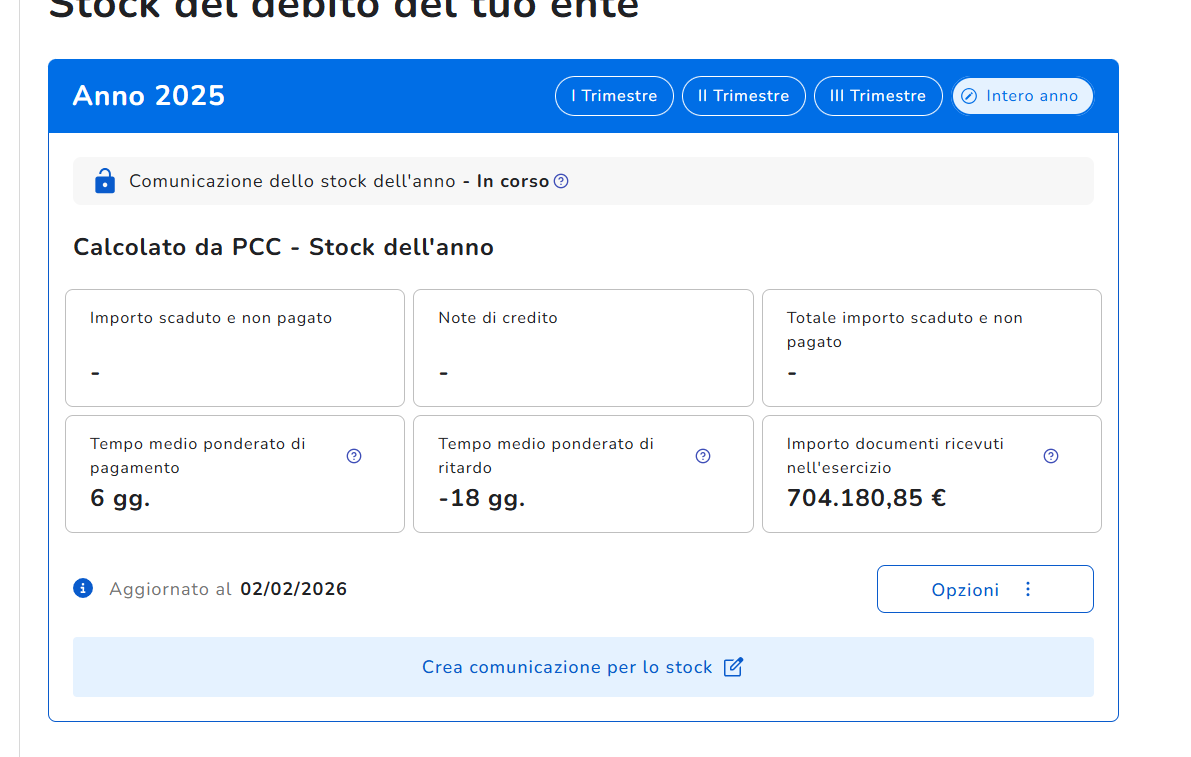Select the Note di credito card

pyautogui.click(x=583, y=347)
